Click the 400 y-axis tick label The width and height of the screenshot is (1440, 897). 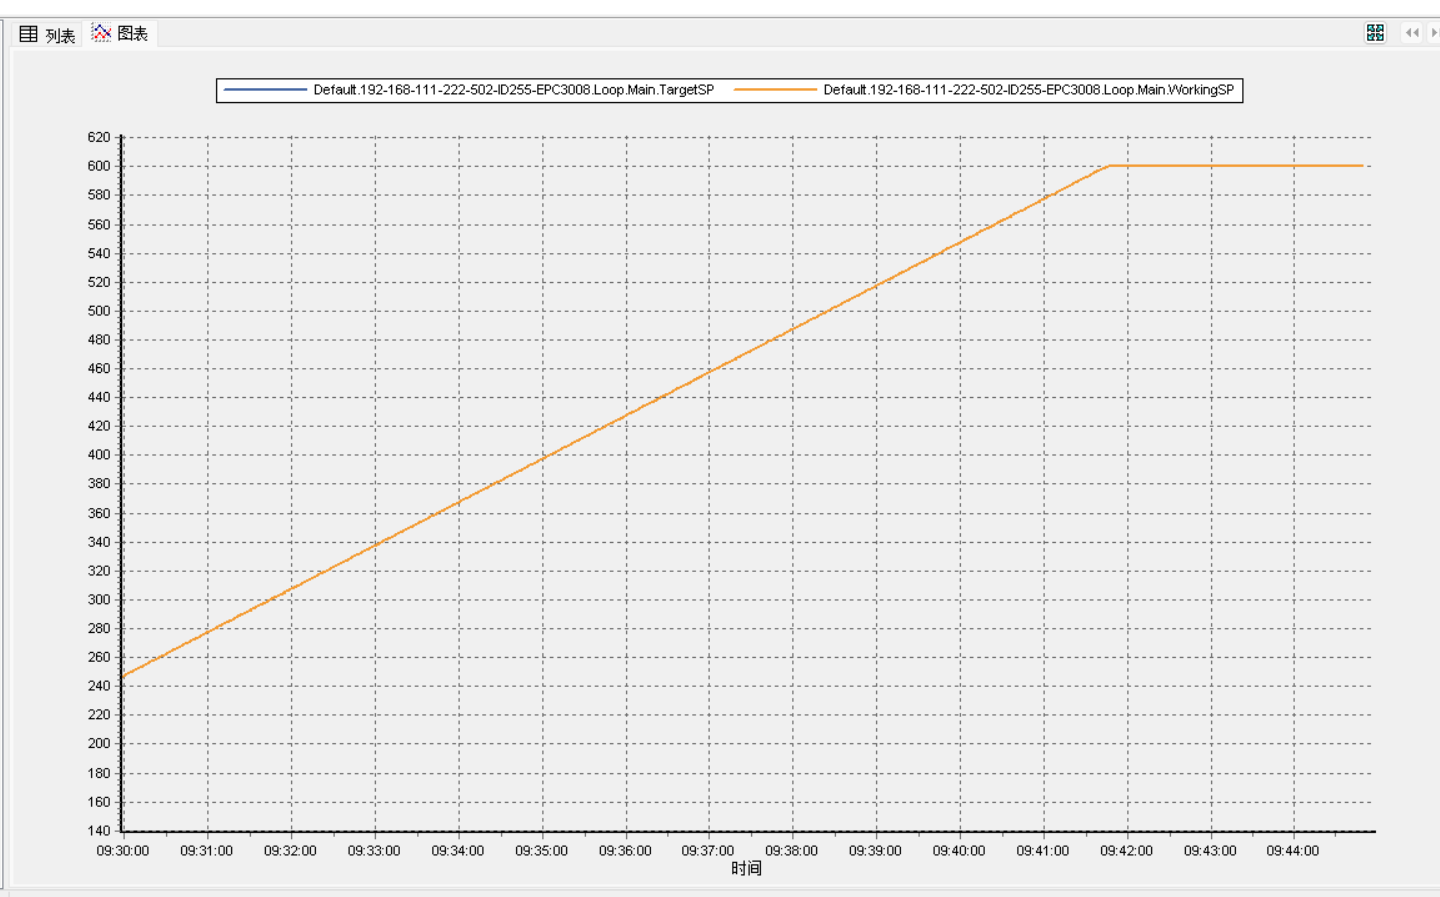[99, 454]
